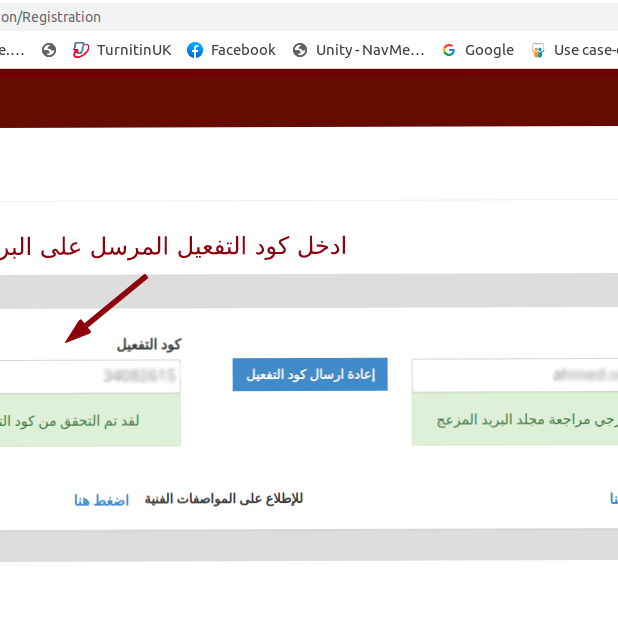Focus the address bar showing 'on/Registration'

300,17
